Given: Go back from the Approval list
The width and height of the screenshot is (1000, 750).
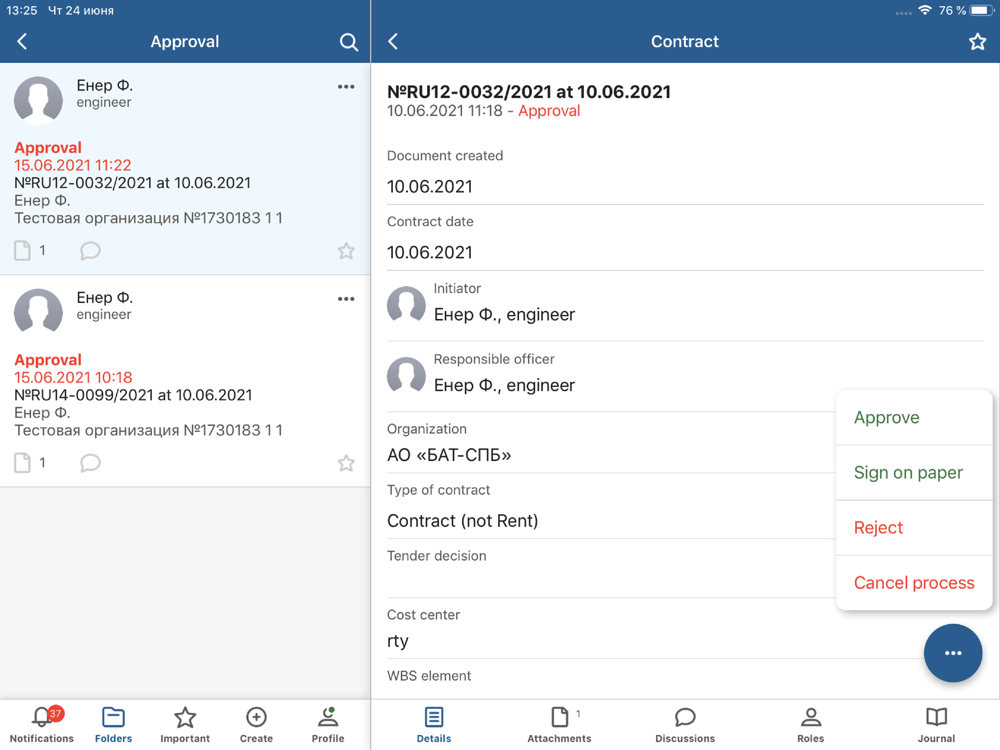Looking at the screenshot, I should coord(22,41).
